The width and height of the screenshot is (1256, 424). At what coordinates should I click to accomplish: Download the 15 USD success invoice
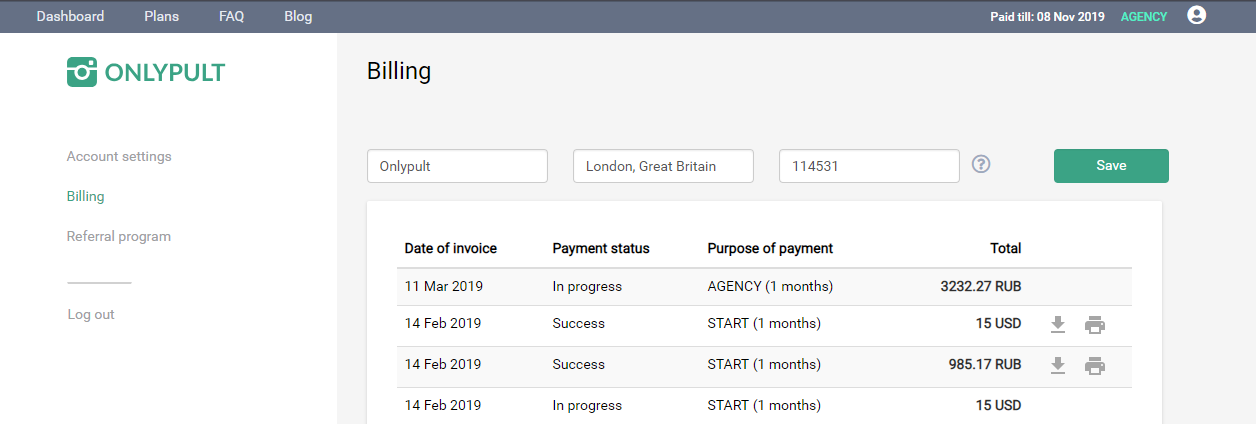coord(1058,324)
